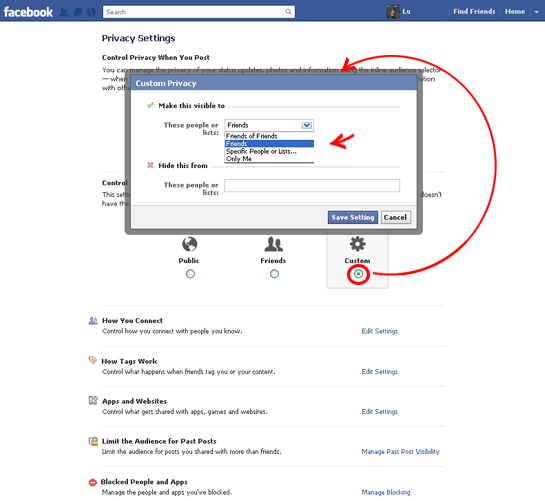Viewport: 545px width, 501px height.
Task: Open Manage Blocking link
Action: 386,492
